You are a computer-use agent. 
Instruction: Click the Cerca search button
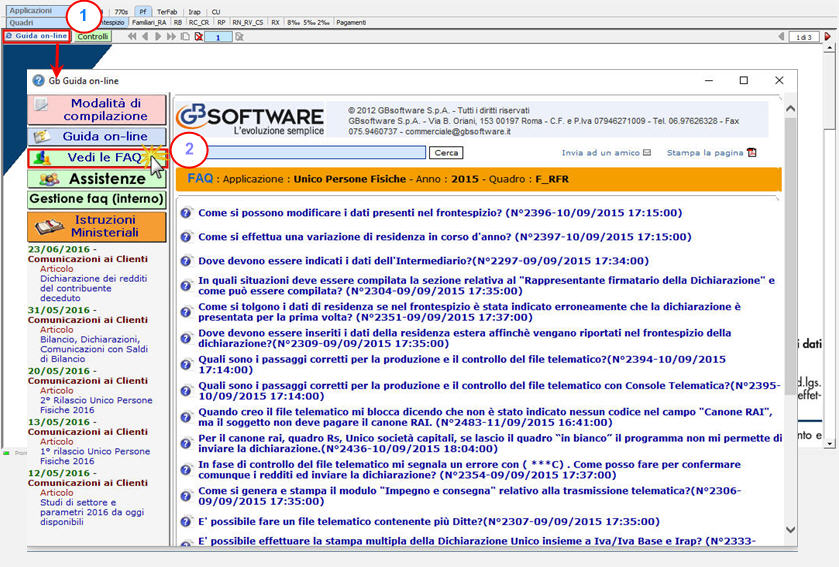446,153
